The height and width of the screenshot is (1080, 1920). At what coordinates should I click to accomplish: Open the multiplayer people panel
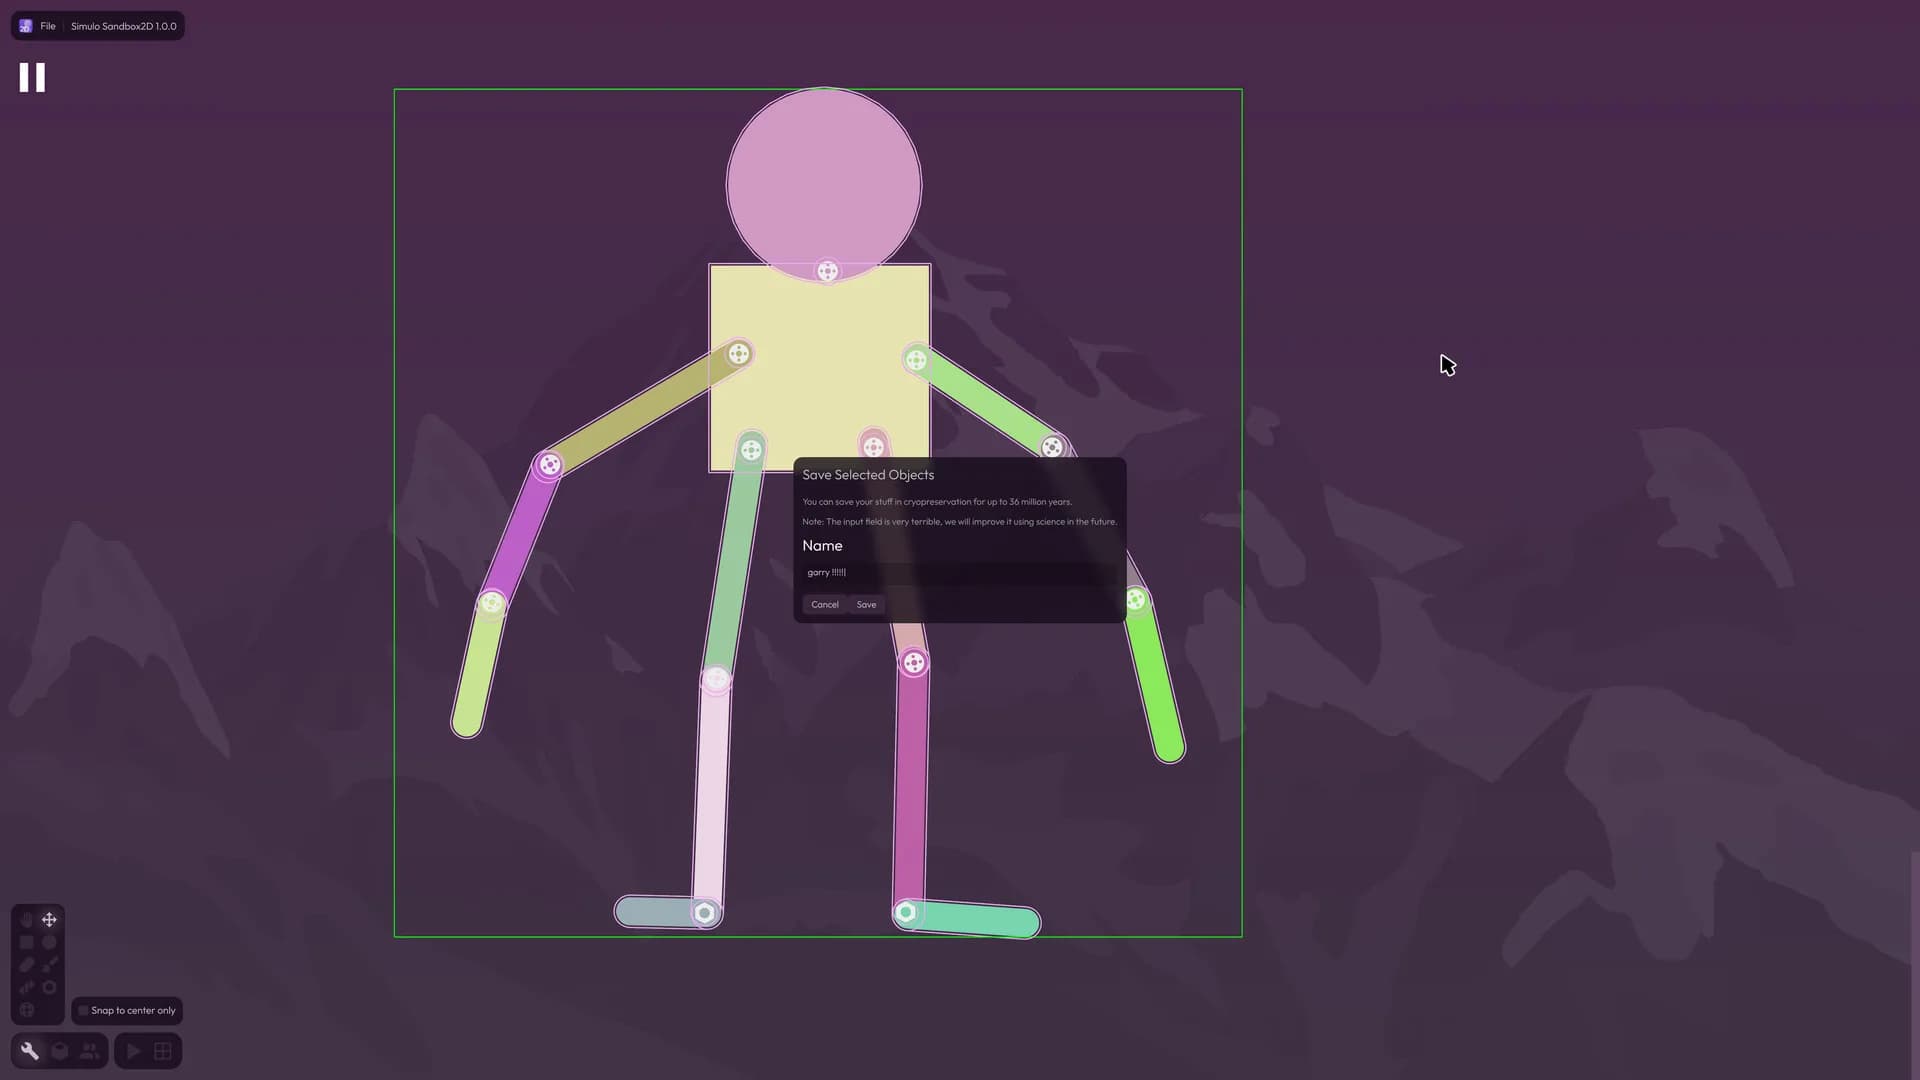pyautogui.click(x=90, y=1051)
